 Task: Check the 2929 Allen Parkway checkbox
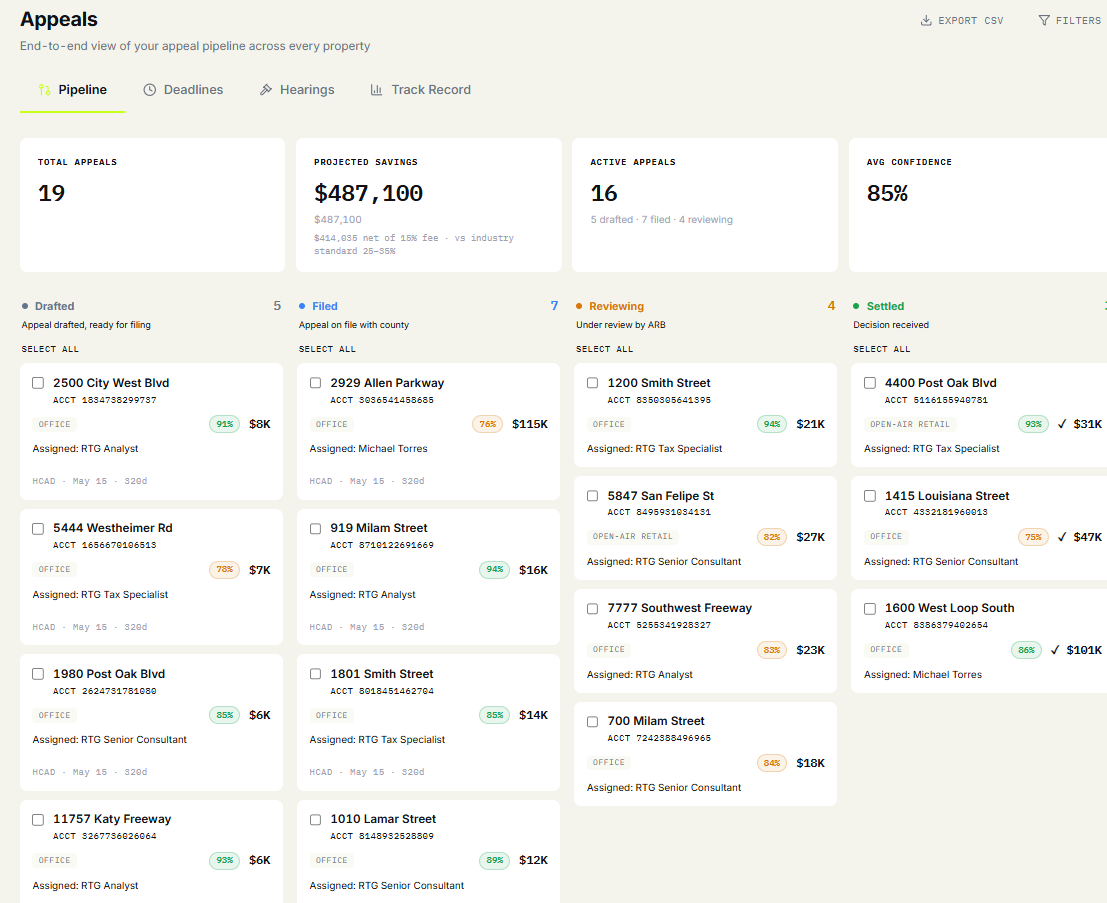point(316,383)
